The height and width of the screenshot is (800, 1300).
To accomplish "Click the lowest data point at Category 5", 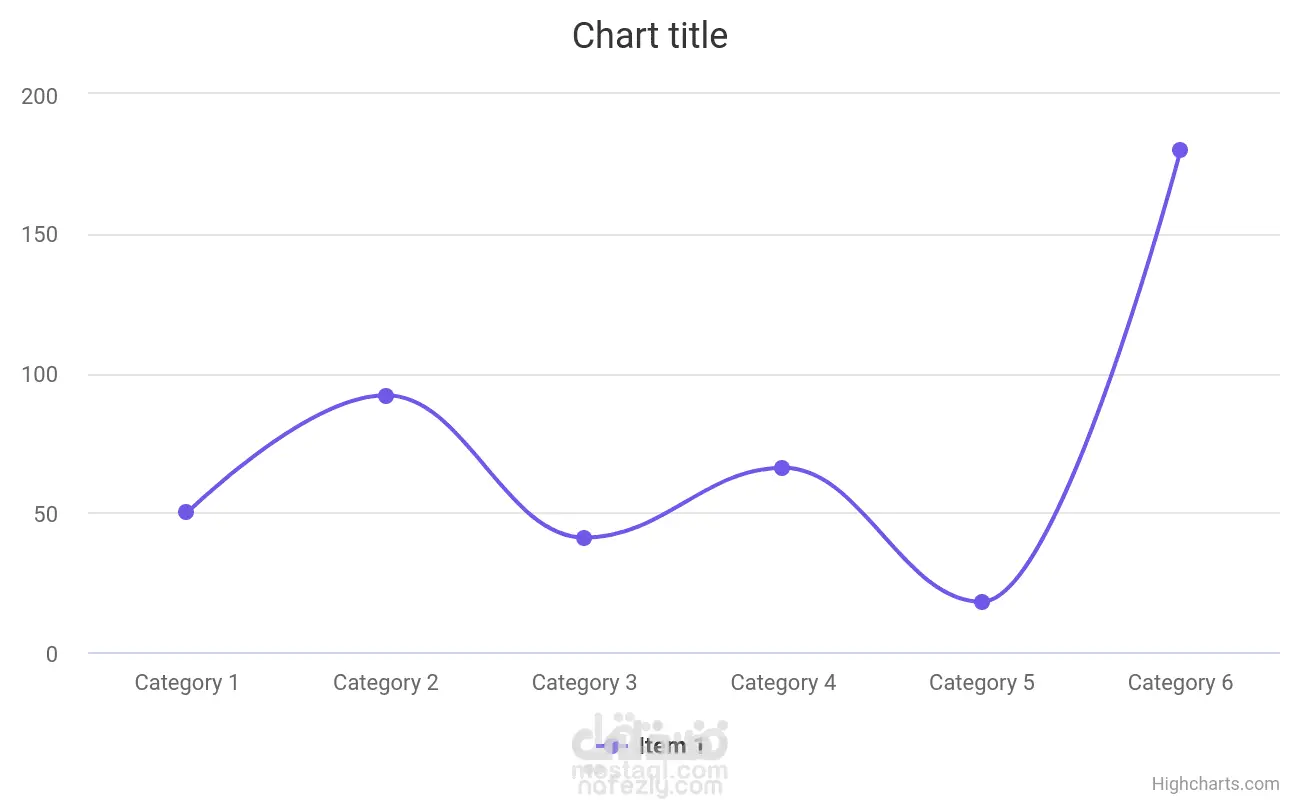I will [x=982, y=602].
